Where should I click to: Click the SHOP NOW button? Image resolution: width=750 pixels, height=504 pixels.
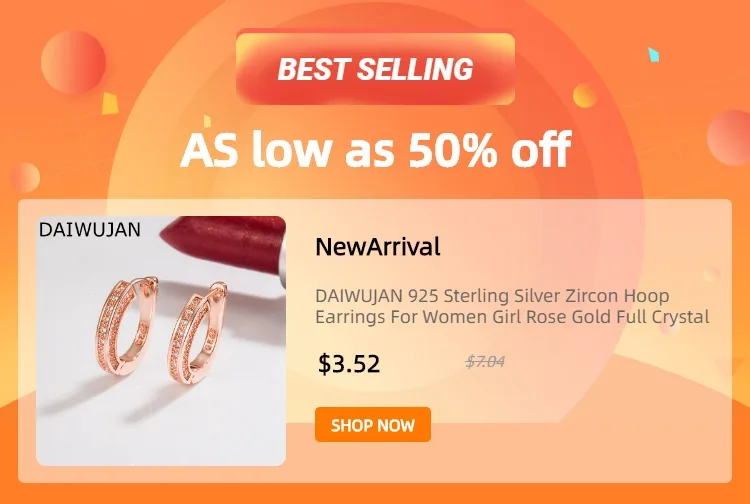373,425
